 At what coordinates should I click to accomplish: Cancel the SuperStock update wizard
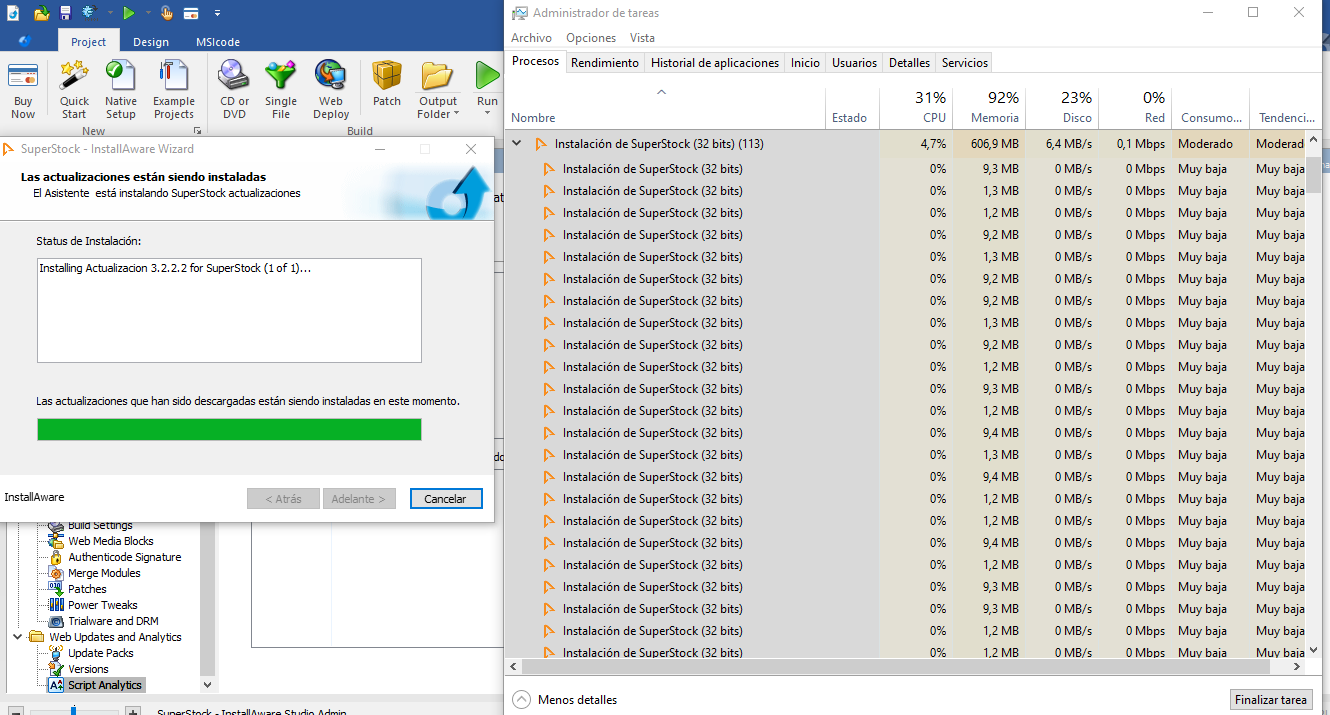pos(446,498)
